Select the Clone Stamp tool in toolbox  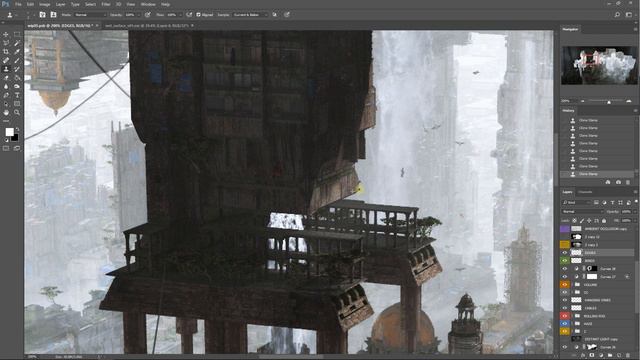(x=6, y=69)
